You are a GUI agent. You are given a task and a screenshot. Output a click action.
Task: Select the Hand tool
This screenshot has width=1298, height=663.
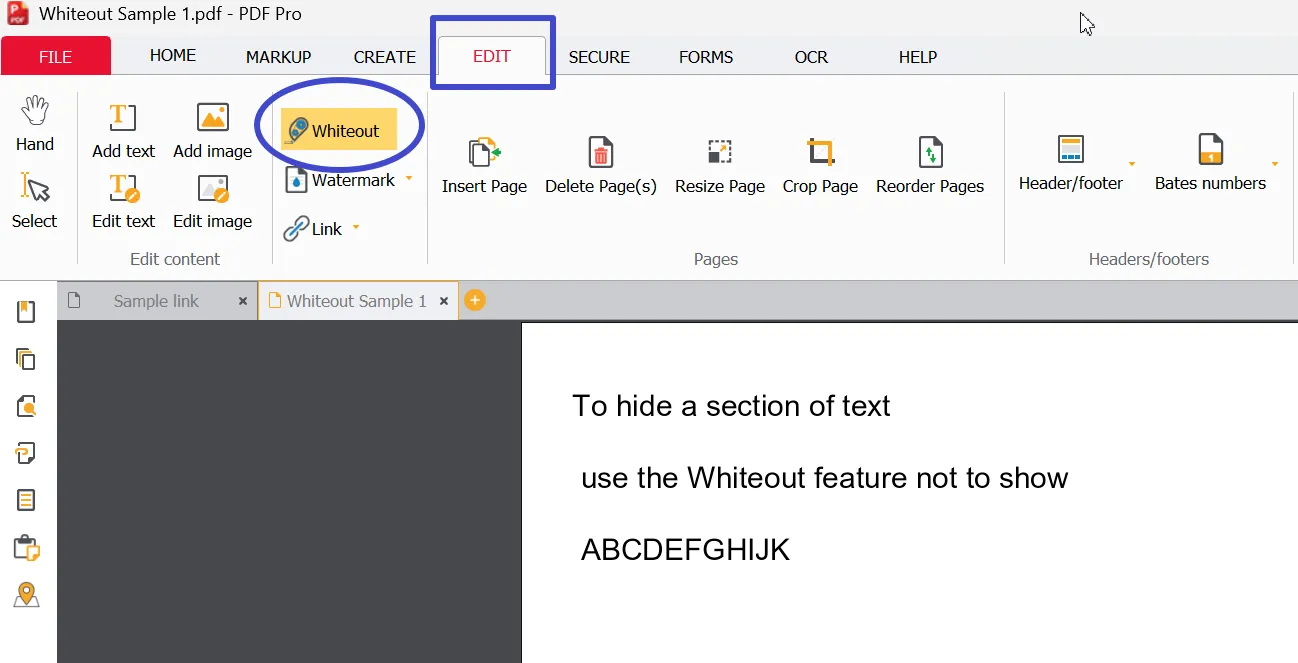pyautogui.click(x=34, y=124)
